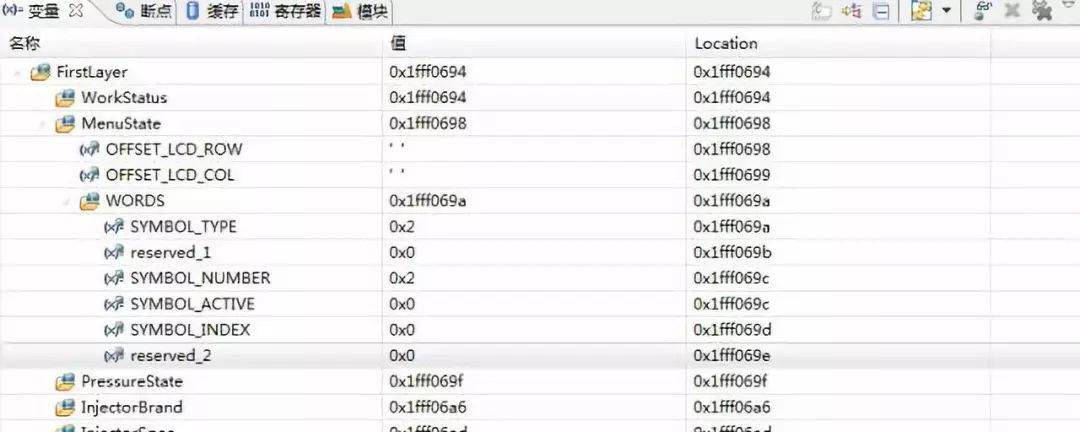Click the Open New View icon

tap(922, 10)
